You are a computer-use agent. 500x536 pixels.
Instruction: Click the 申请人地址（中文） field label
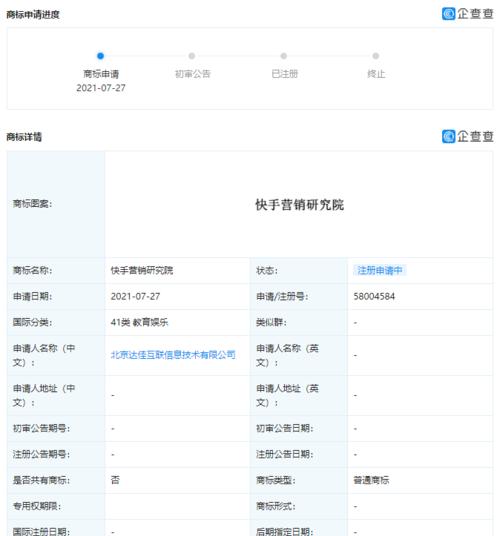[44, 395]
